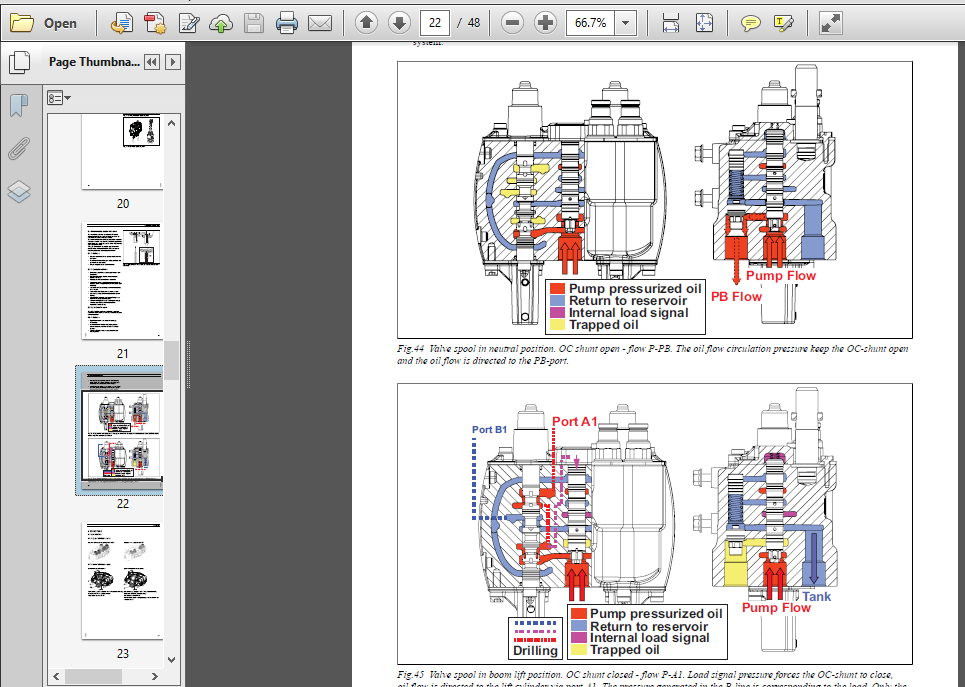The image size is (965, 687).
Task: Click the zoom in plus button
Action: 545,23
